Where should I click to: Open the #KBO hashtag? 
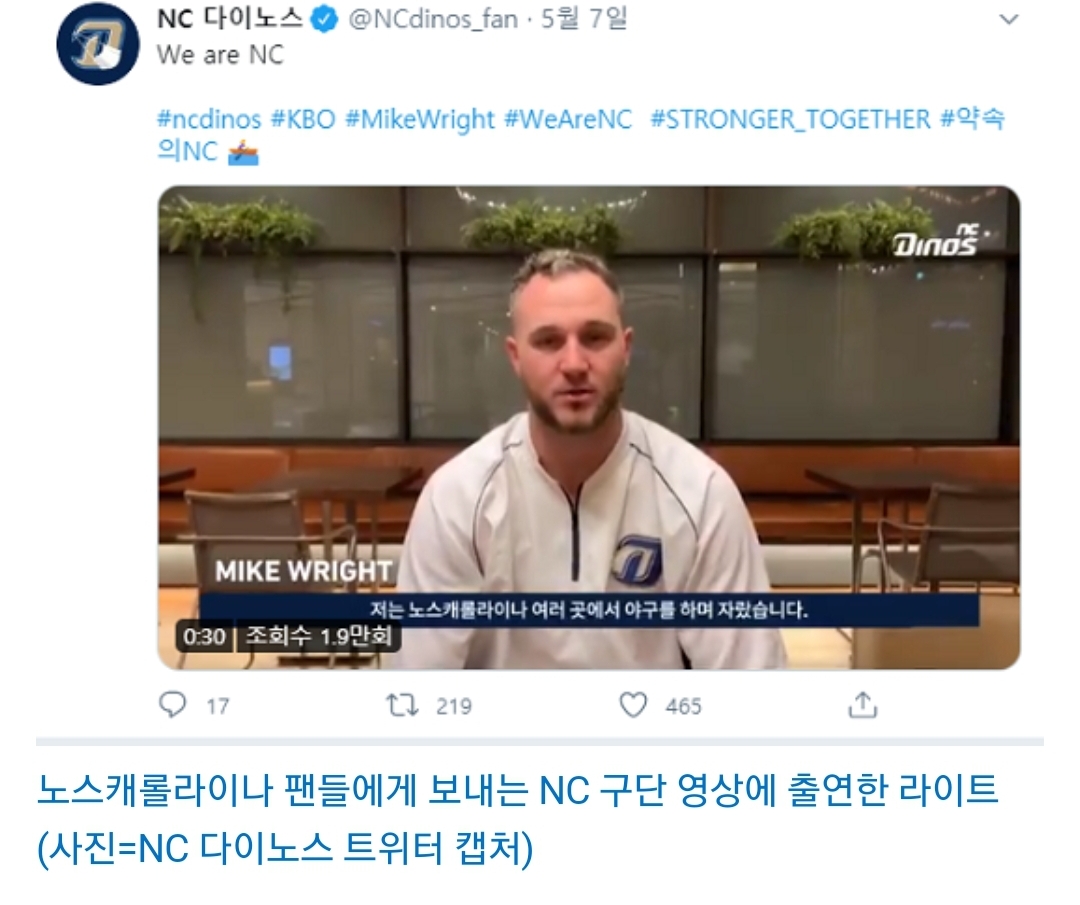pyautogui.click(x=303, y=119)
